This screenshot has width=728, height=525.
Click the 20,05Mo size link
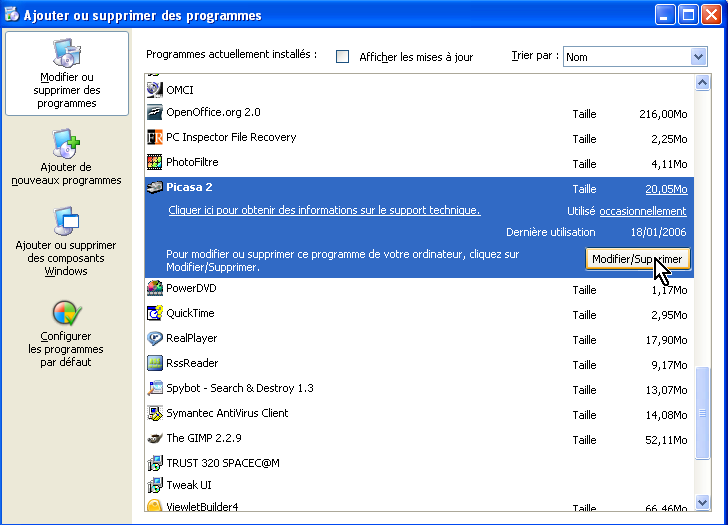(666, 189)
